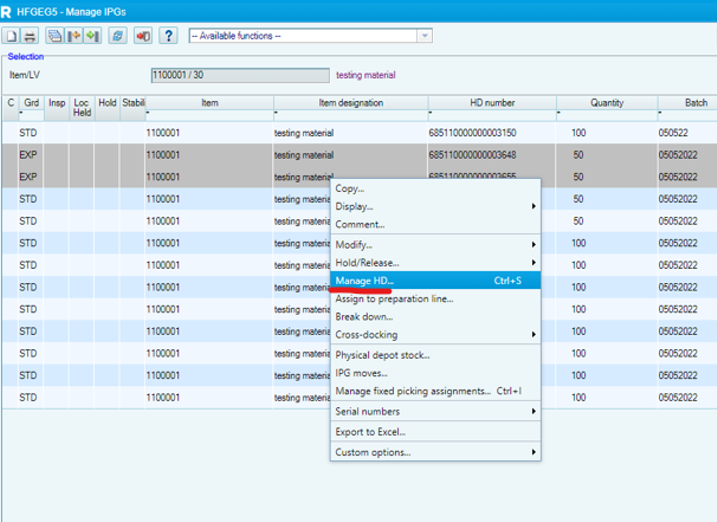Open help with the question mark icon

tap(169, 36)
